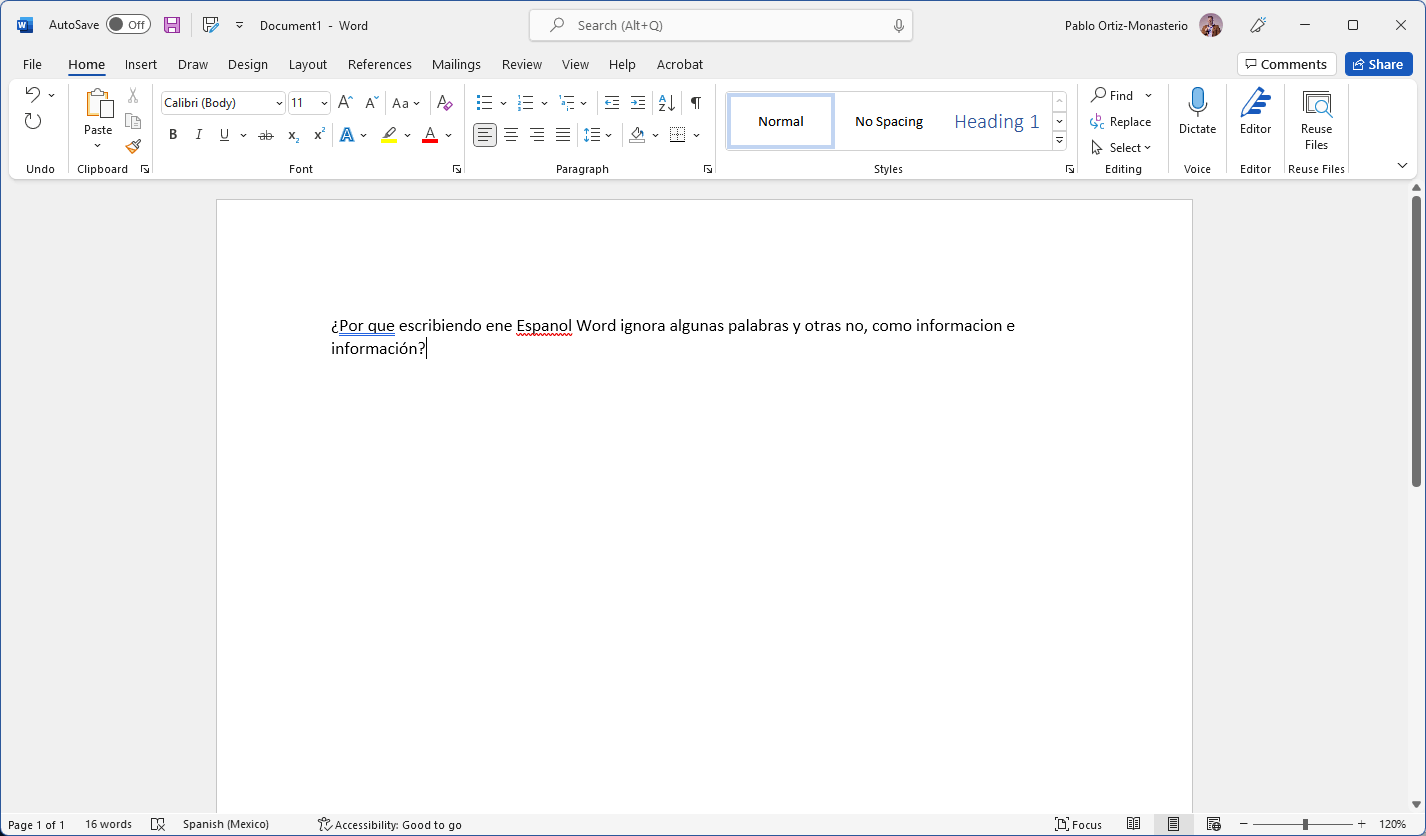
Task: Toggle Bold formatting
Action: click(173, 135)
